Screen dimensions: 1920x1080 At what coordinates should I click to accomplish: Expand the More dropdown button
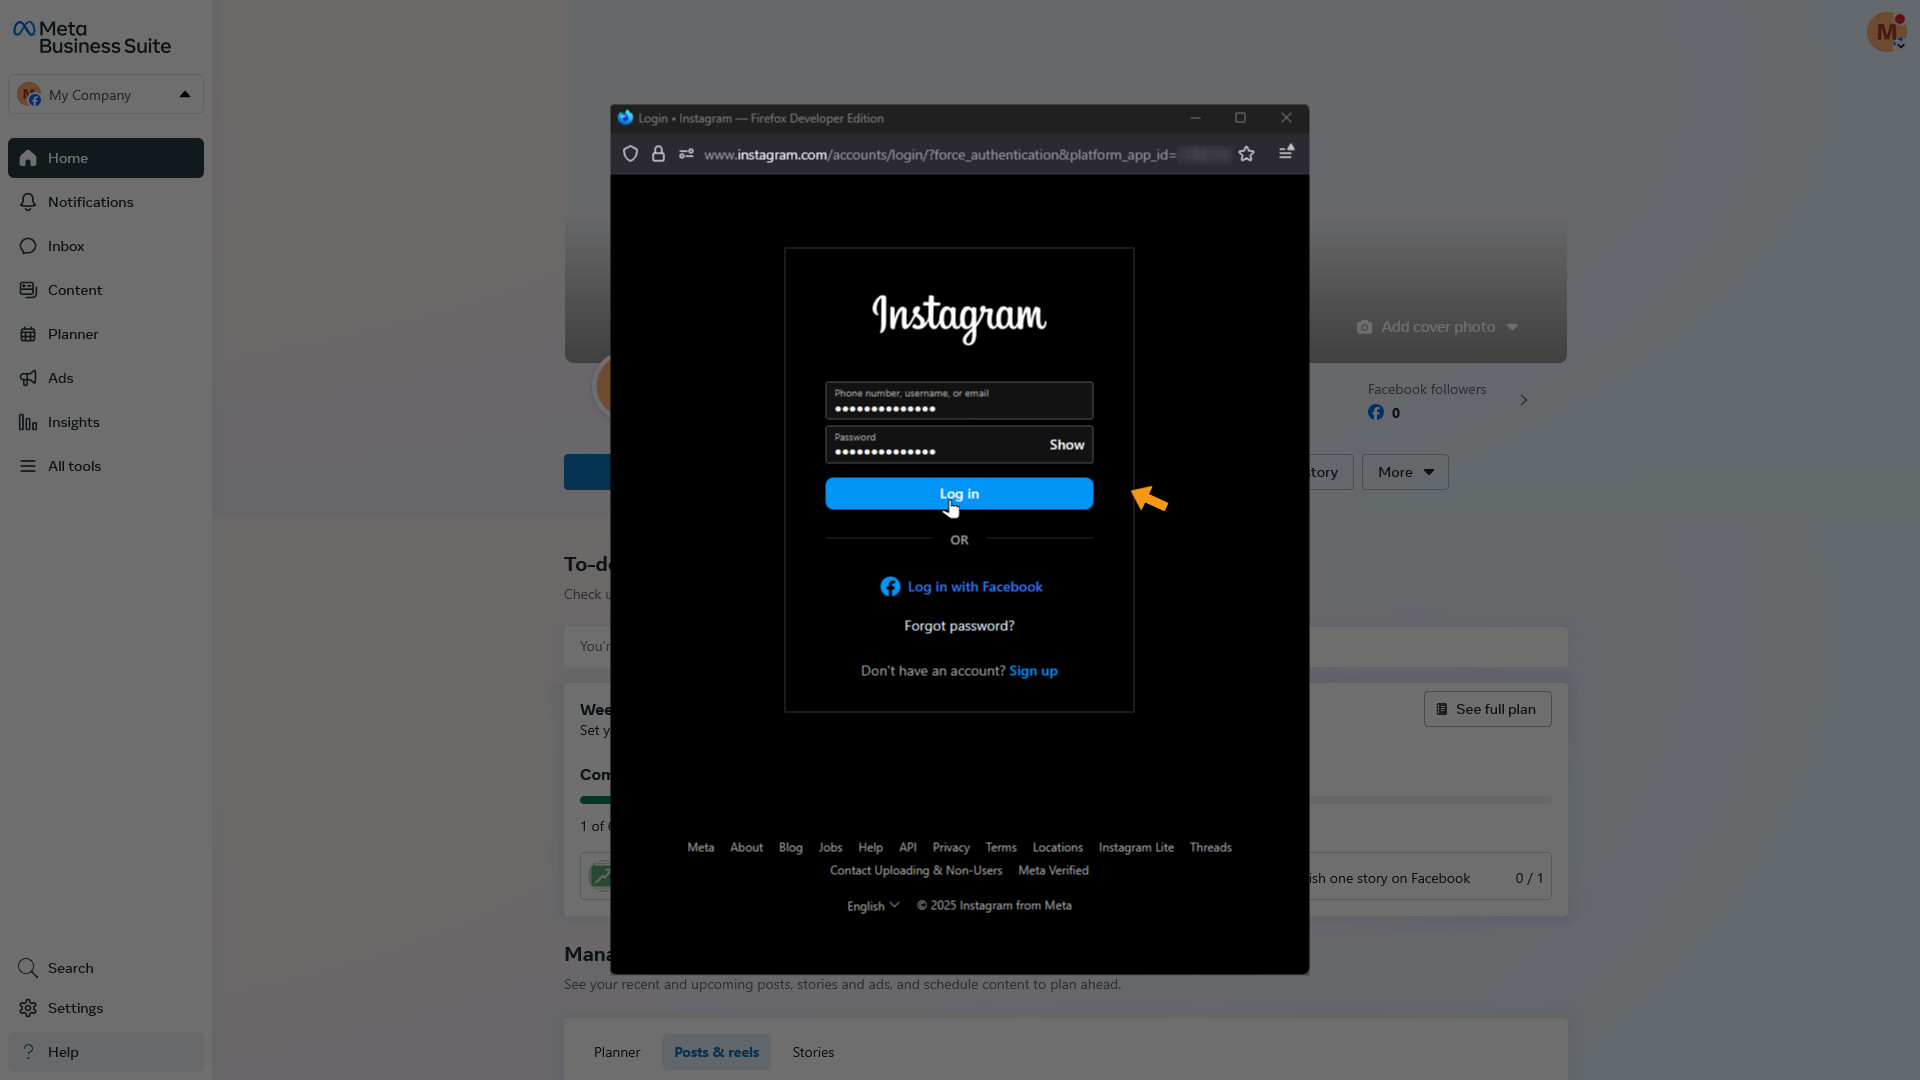click(x=1405, y=472)
